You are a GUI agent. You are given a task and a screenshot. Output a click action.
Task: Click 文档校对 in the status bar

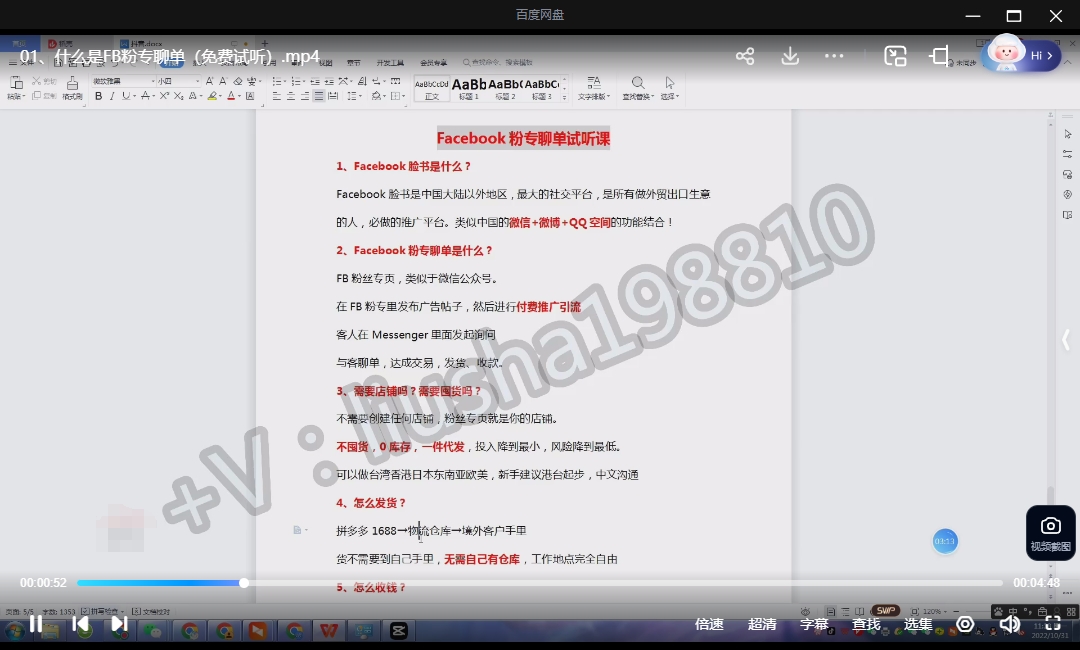(x=151, y=611)
